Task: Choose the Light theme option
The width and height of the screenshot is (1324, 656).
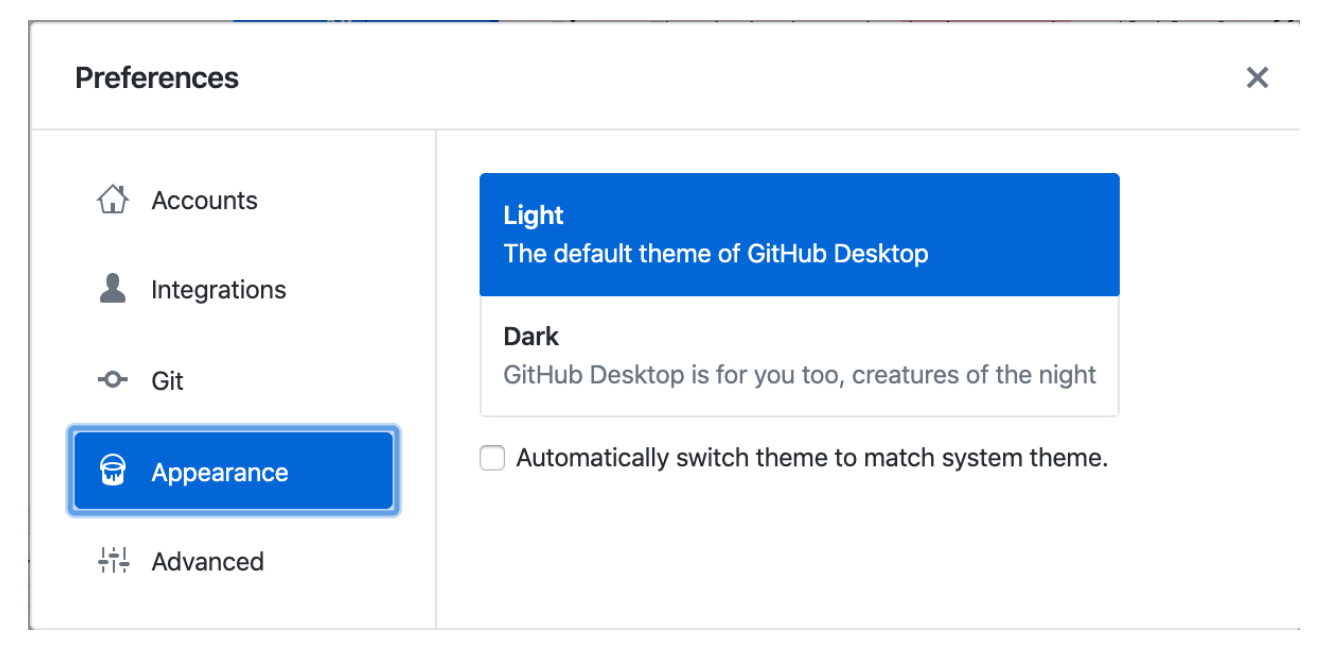Action: (x=799, y=235)
